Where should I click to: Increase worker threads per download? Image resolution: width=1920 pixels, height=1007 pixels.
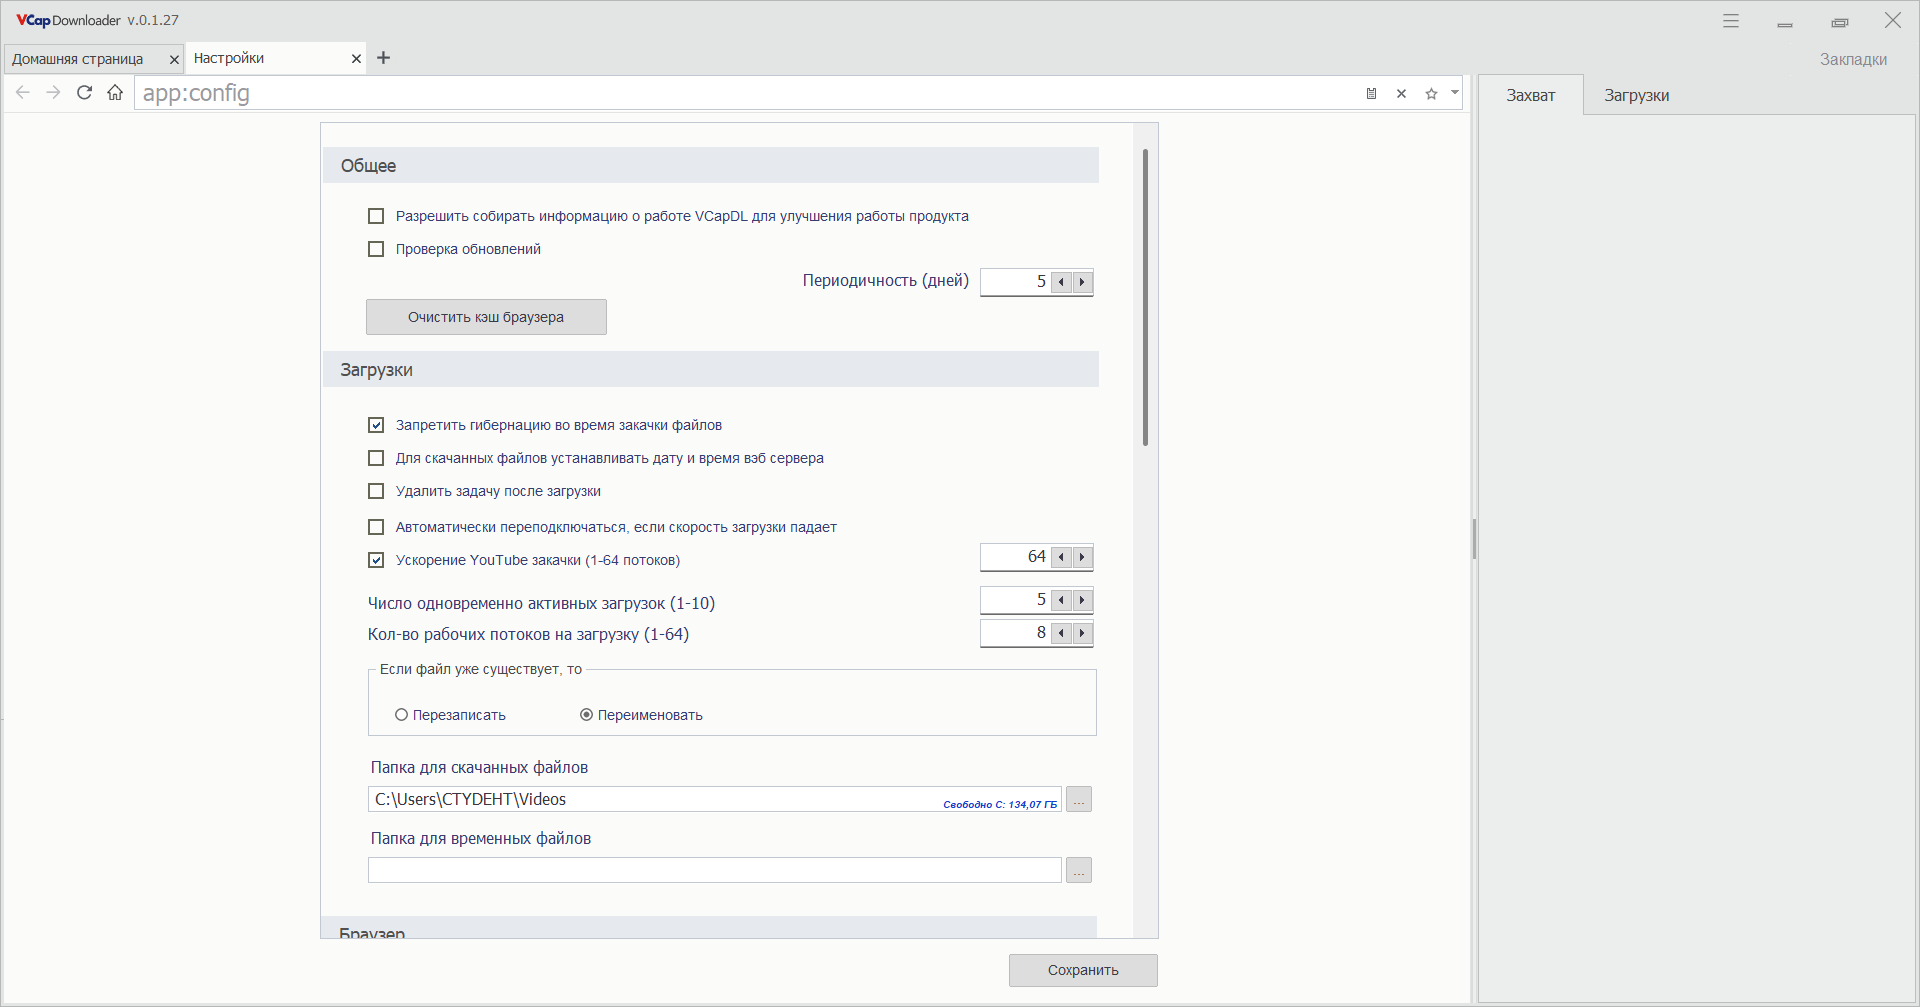(1082, 633)
